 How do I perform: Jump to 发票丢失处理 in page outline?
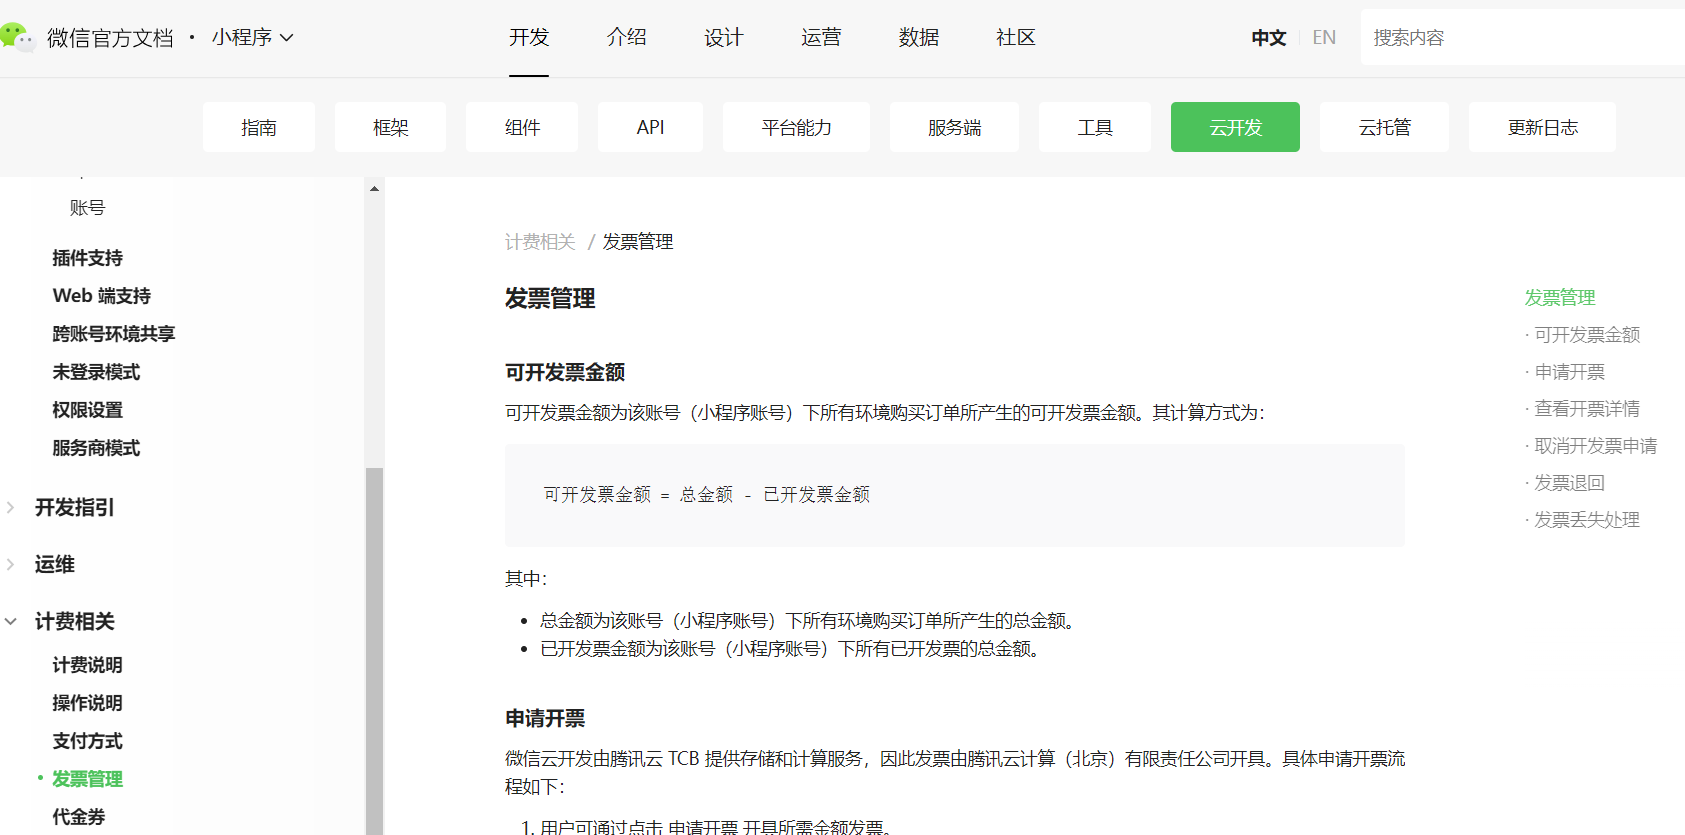tap(1587, 520)
